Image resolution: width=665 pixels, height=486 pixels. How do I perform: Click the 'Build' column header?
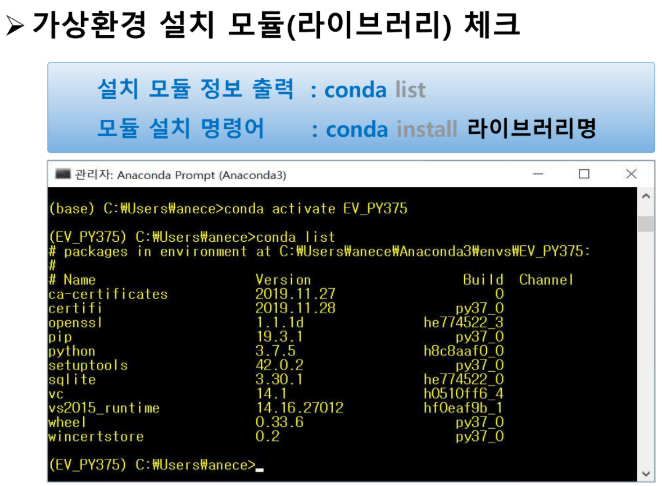[483, 280]
